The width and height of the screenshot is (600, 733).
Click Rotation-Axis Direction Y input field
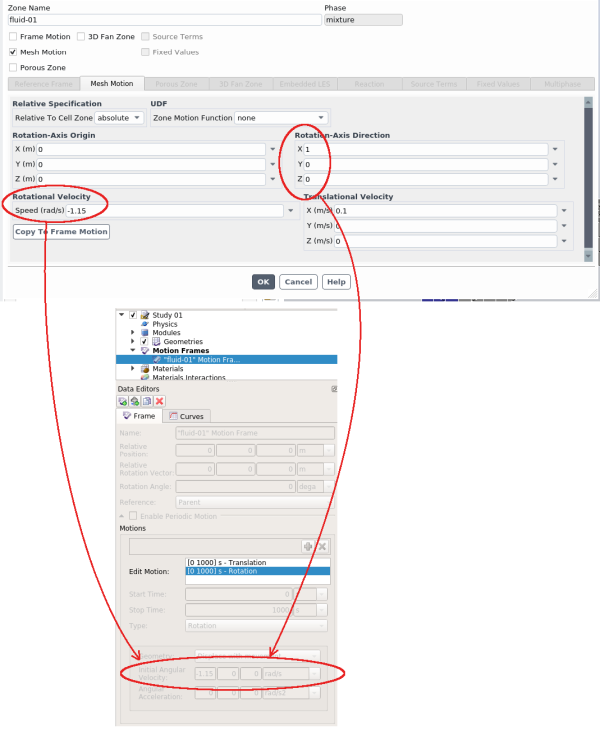[426, 164]
